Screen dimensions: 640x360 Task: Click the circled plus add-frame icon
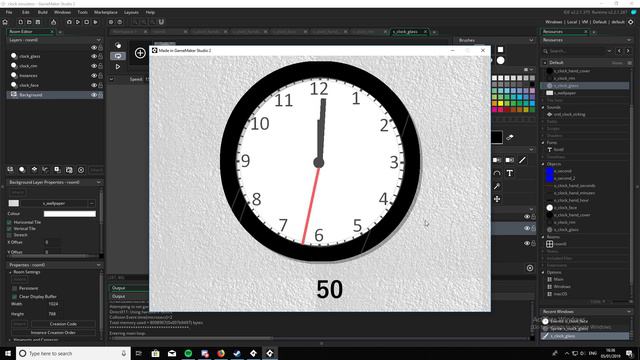coord(140,53)
